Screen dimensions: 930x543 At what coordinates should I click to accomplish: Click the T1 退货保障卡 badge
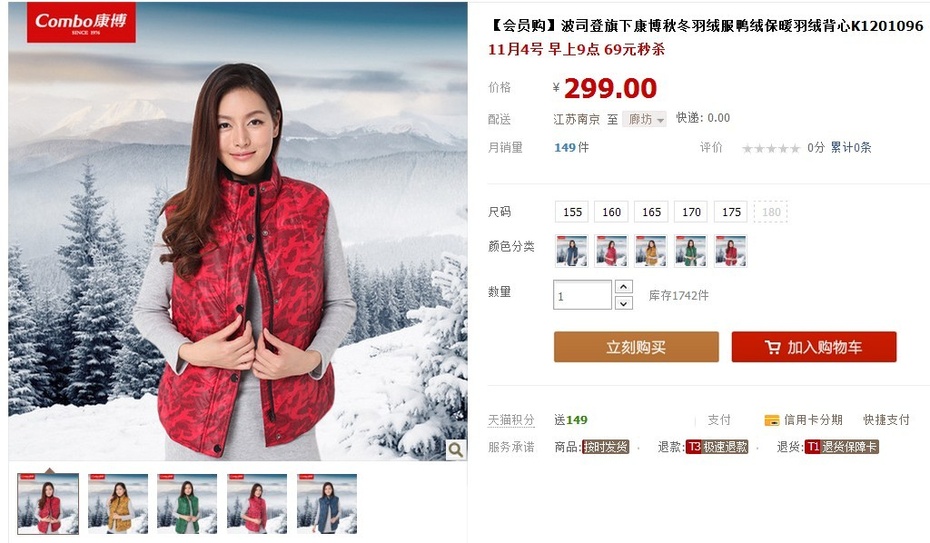[x=841, y=447]
